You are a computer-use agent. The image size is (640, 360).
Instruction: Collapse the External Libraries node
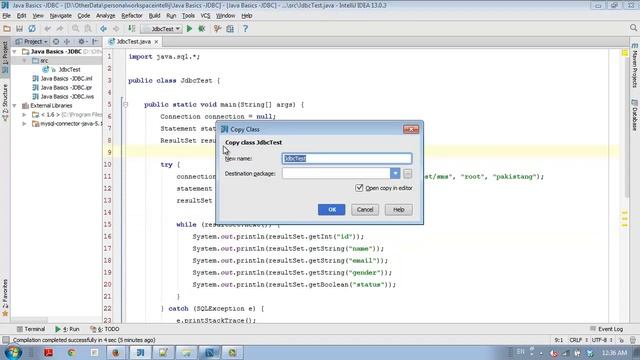[15, 106]
